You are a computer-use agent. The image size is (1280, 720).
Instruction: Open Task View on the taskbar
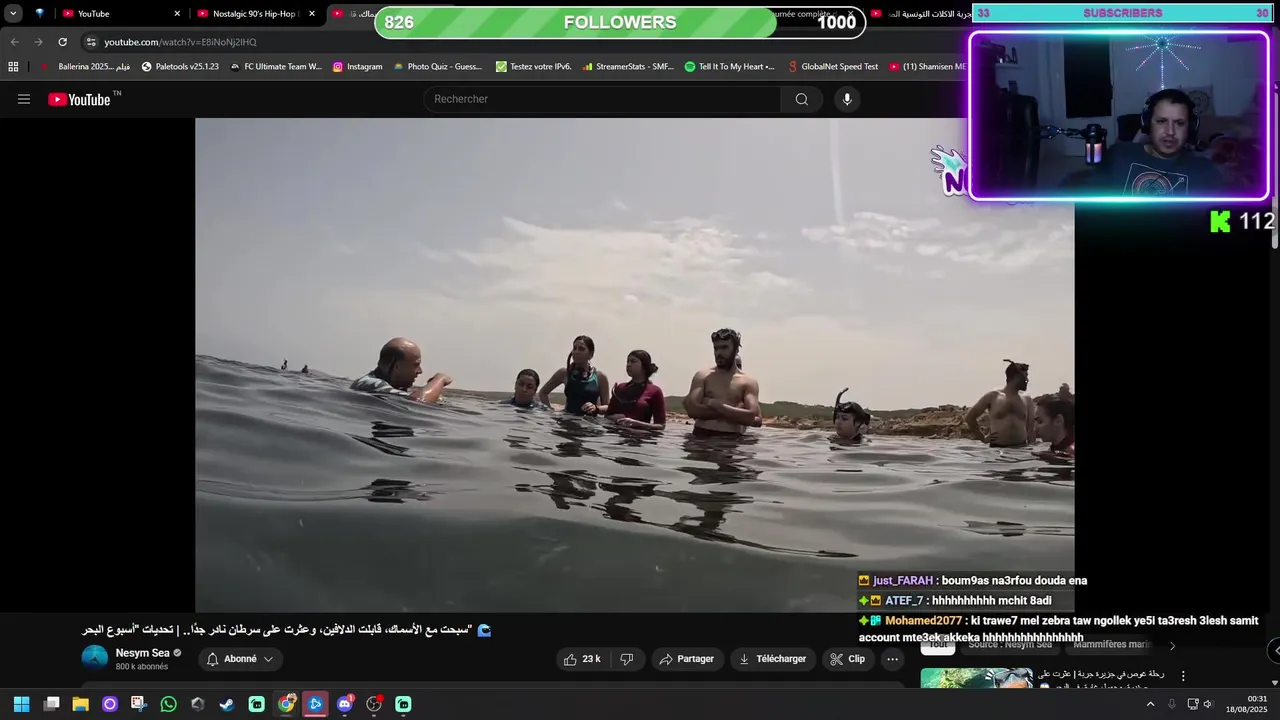point(51,704)
